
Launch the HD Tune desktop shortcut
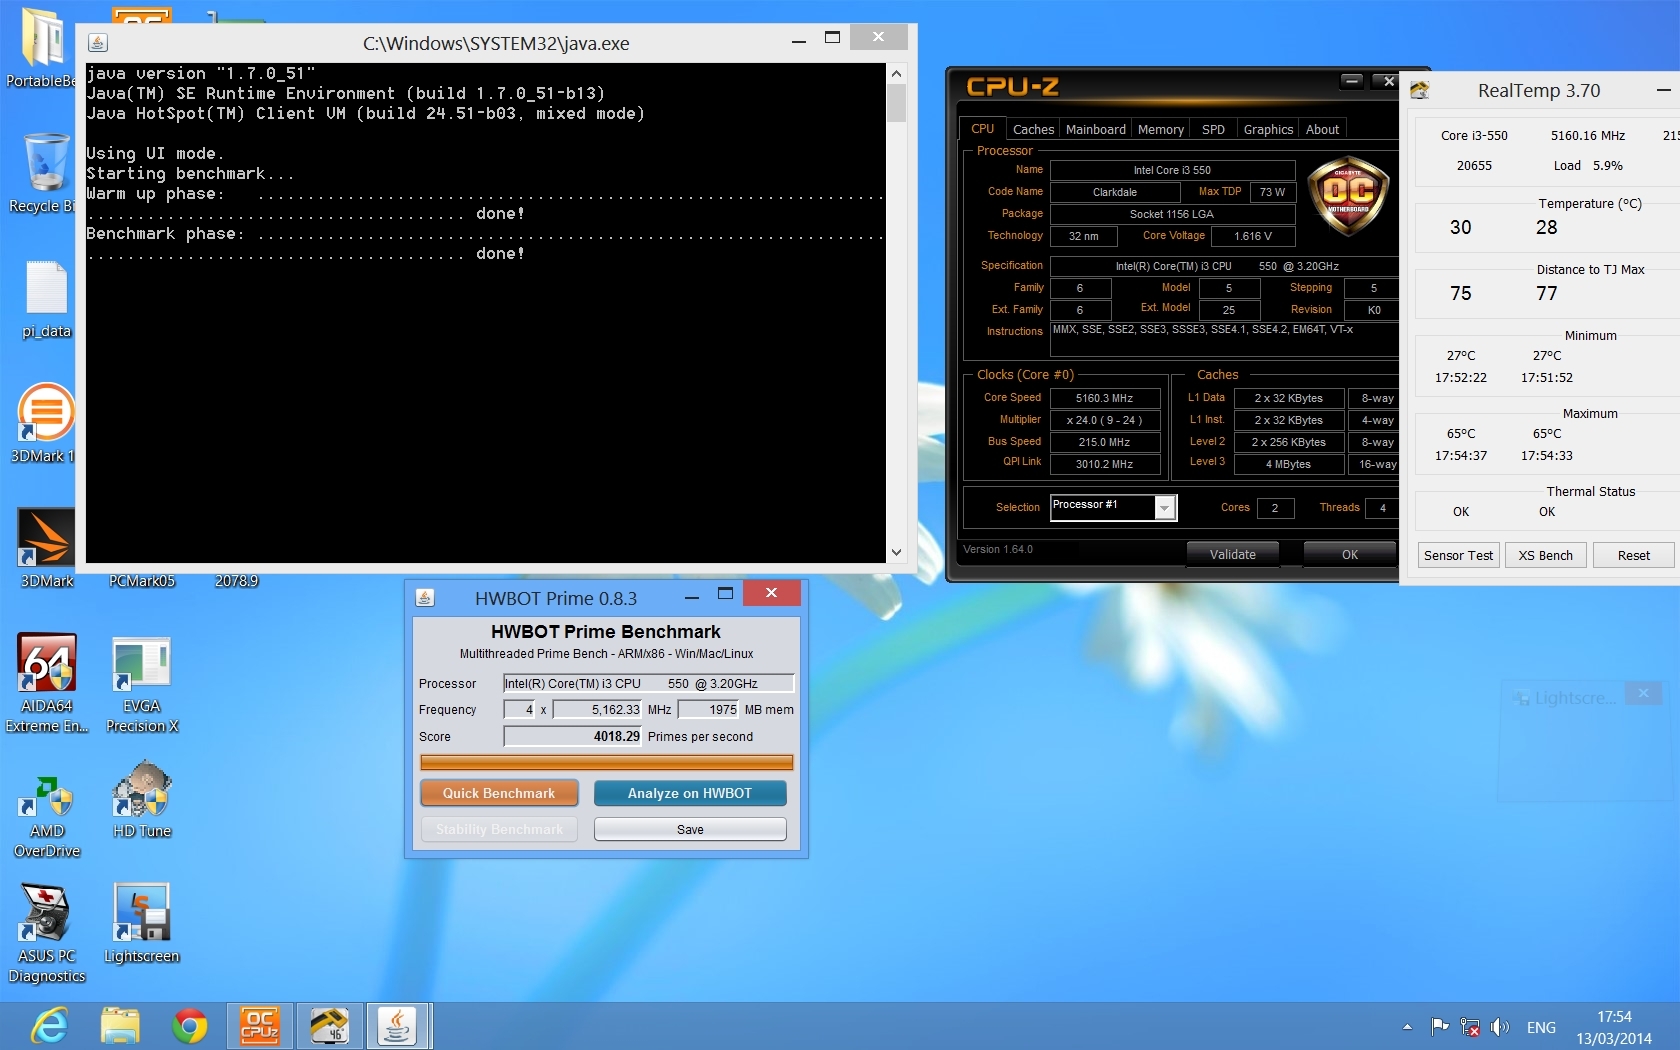click(x=142, y=798)
